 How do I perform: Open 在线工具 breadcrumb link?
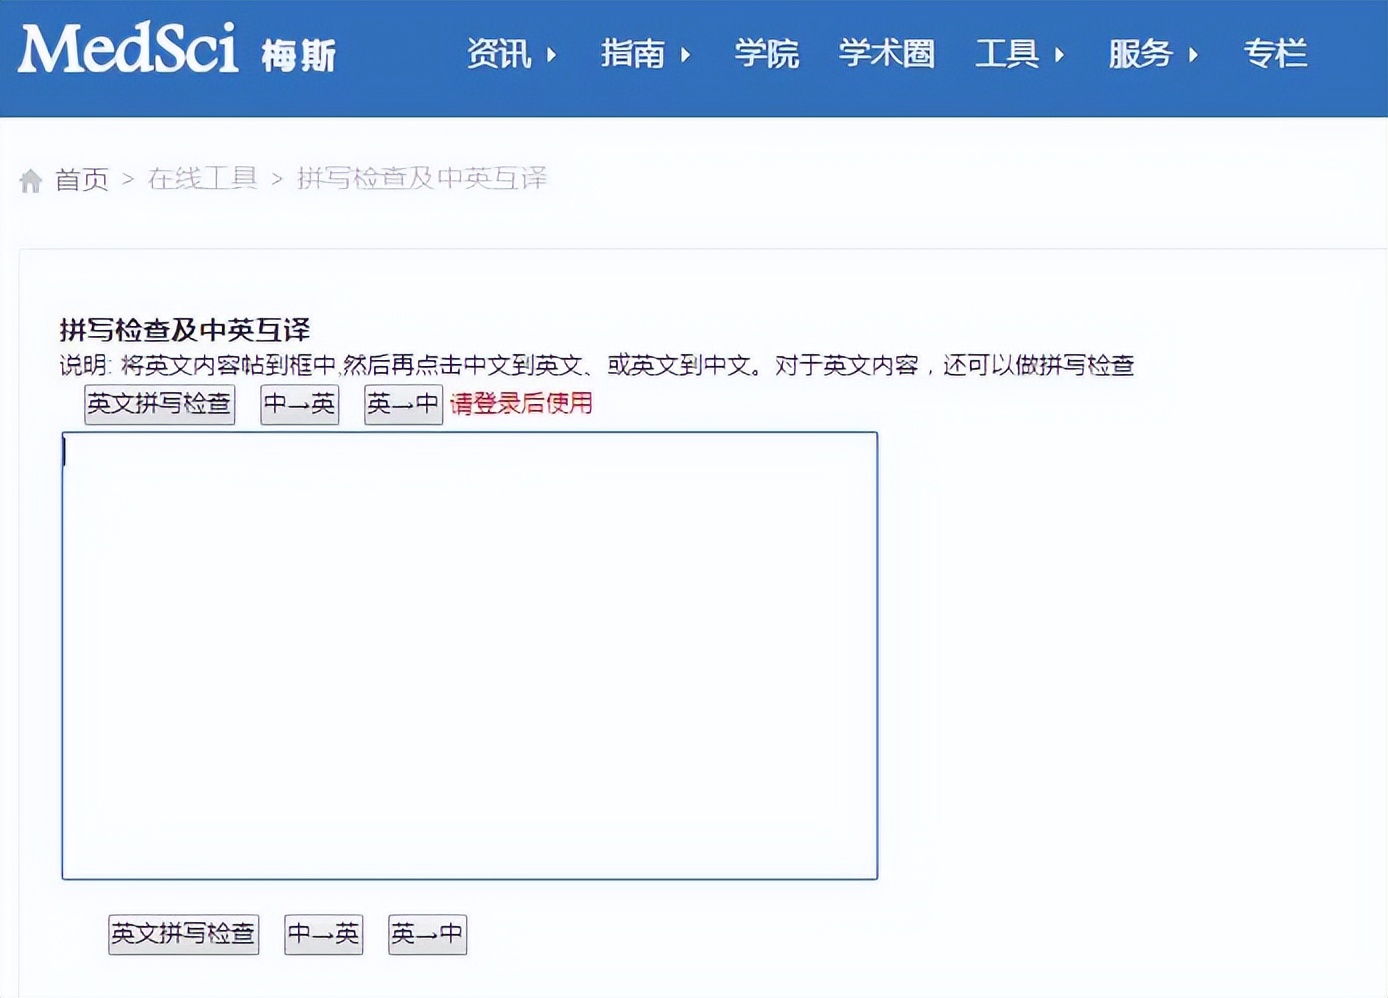coord(203,179)
